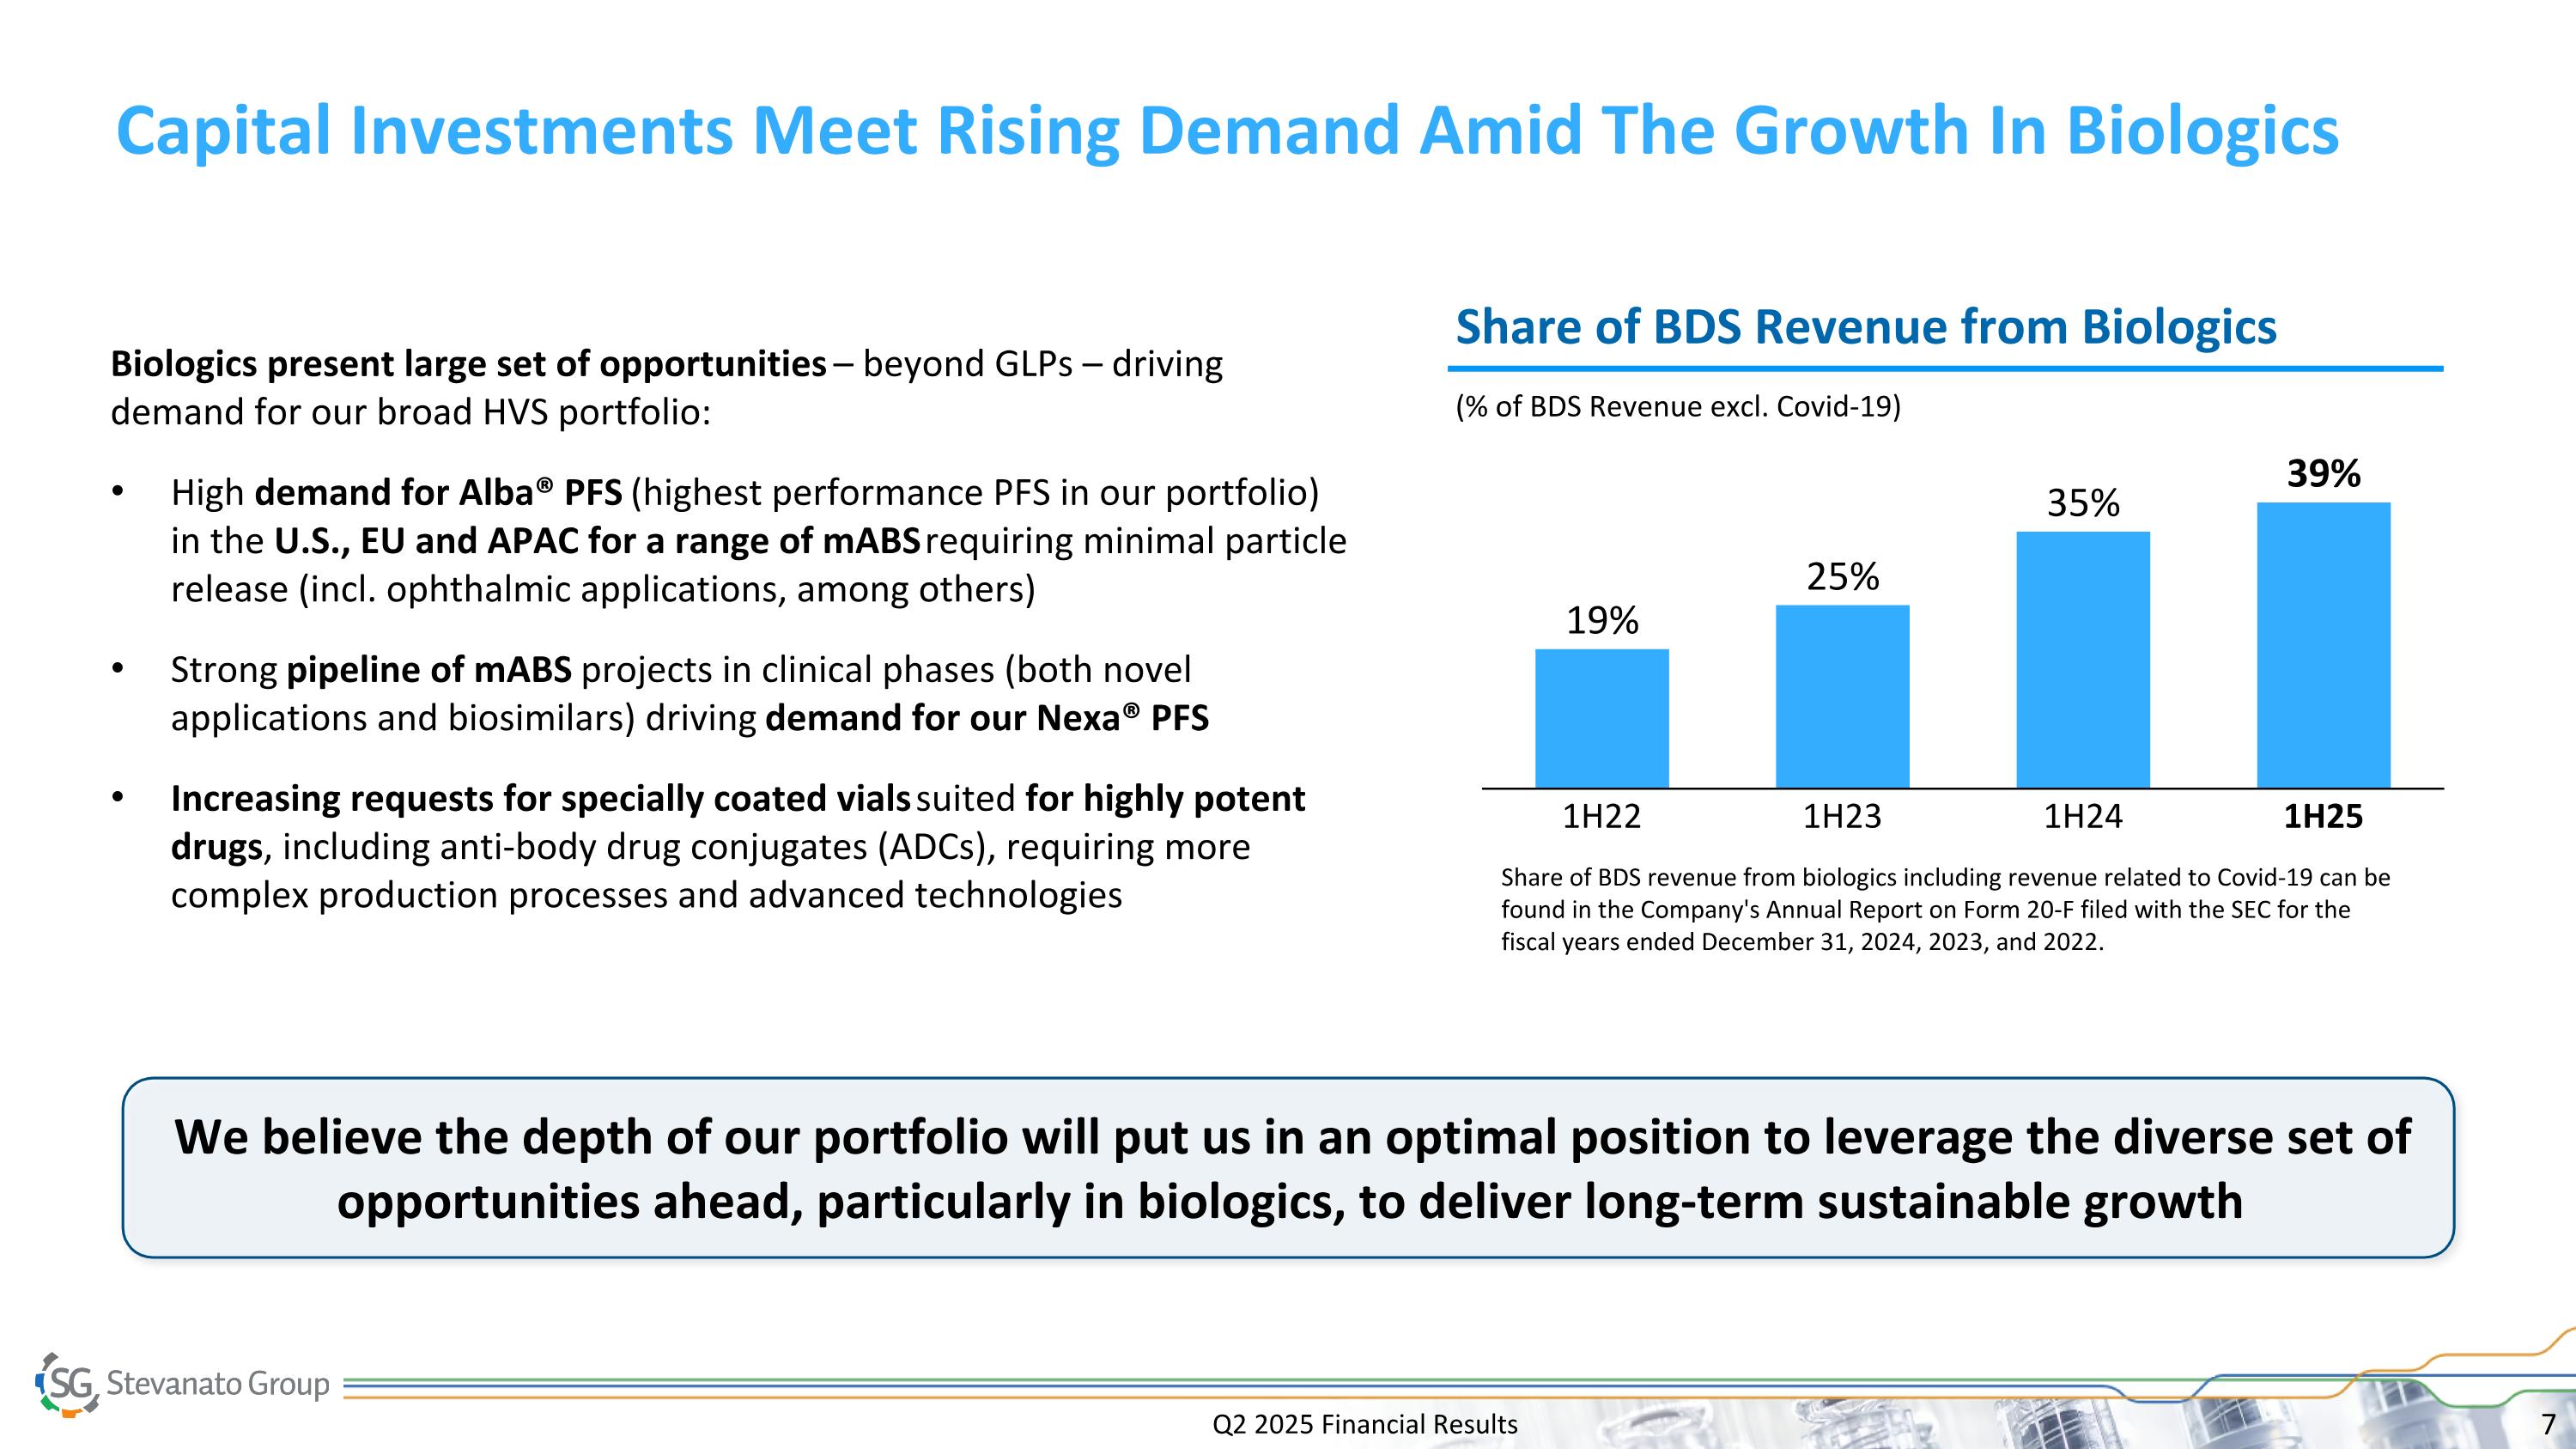Click the slide title about Capital Investments
Viewport: 2576px width, 1449px height.
coord(1227,131)
